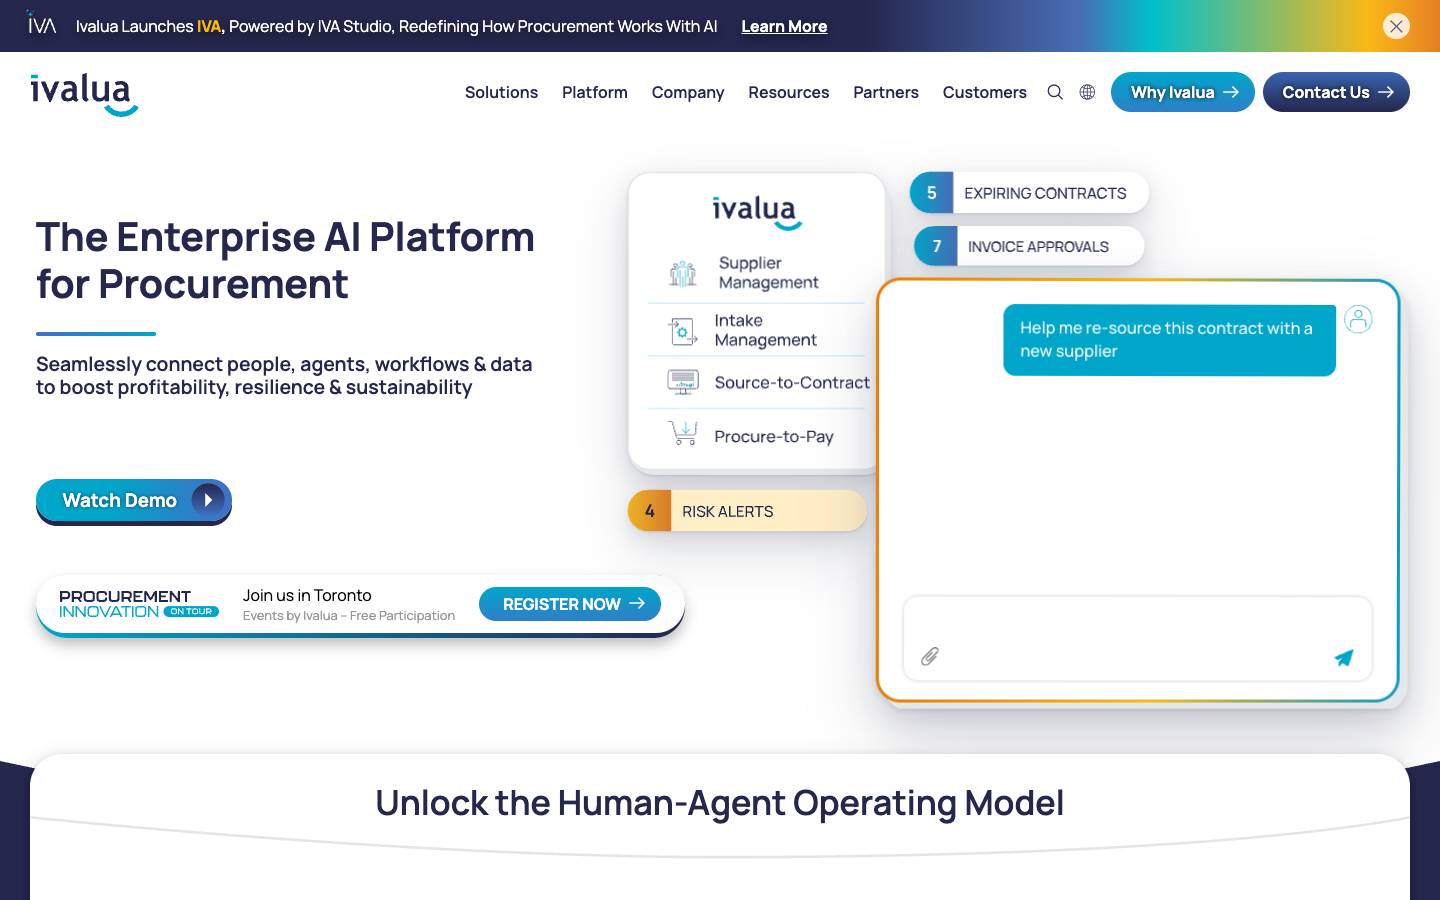The image size is (1440, 900).
Task: Click the Intake Management gear icon
Action: (x=683, y=330)
